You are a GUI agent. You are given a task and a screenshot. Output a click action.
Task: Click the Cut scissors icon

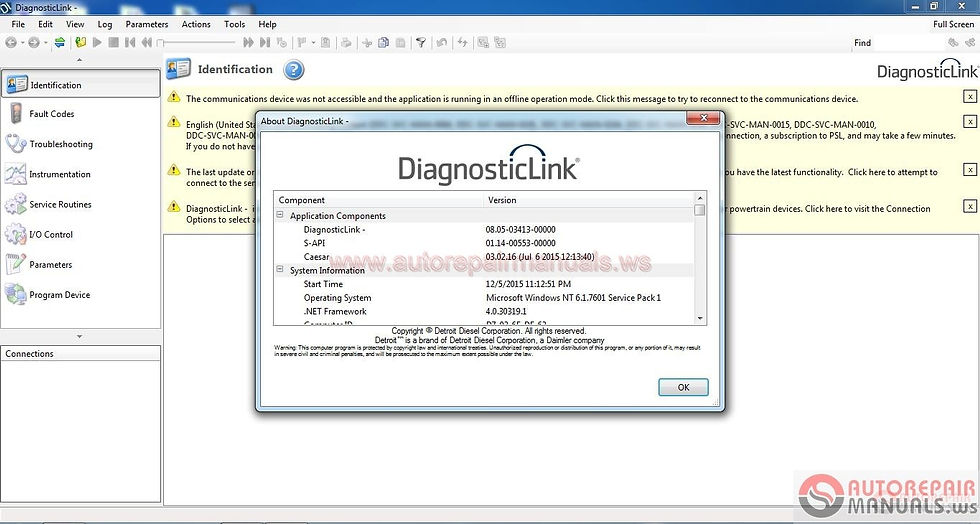tap(367, 43)
